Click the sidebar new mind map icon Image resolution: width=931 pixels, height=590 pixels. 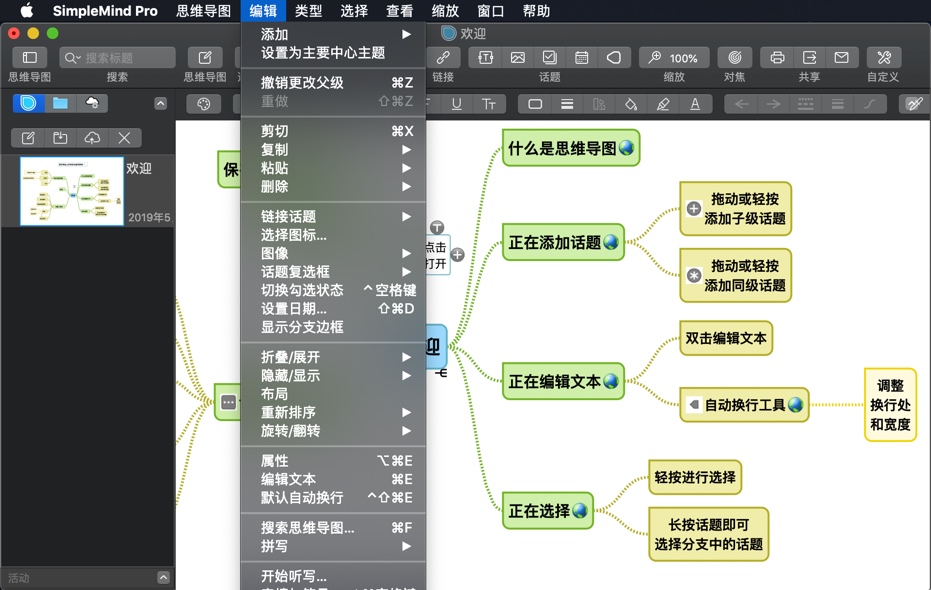(28, 138)
